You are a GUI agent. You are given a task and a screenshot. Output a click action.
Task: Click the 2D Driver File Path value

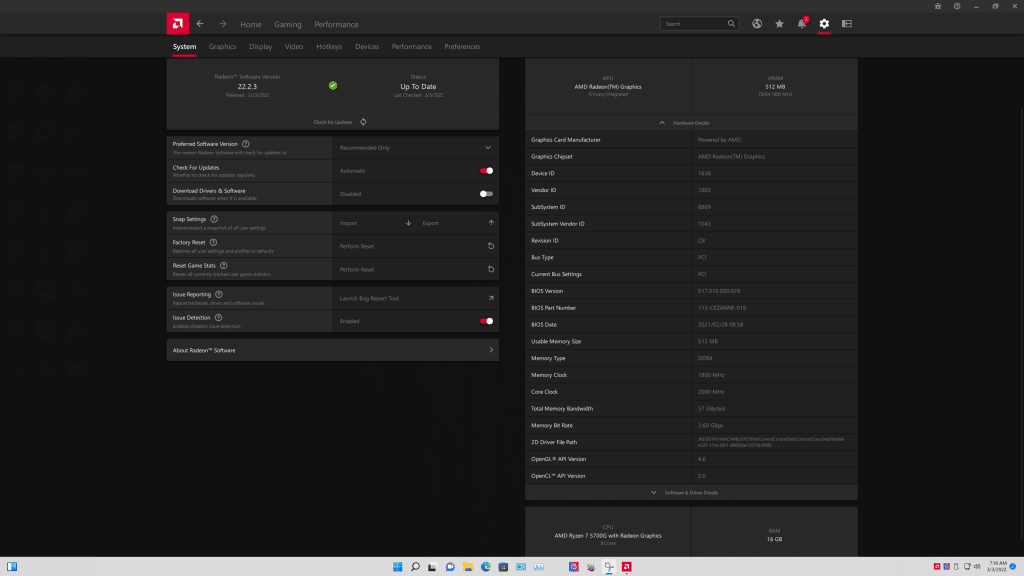(x=771, y=442)
